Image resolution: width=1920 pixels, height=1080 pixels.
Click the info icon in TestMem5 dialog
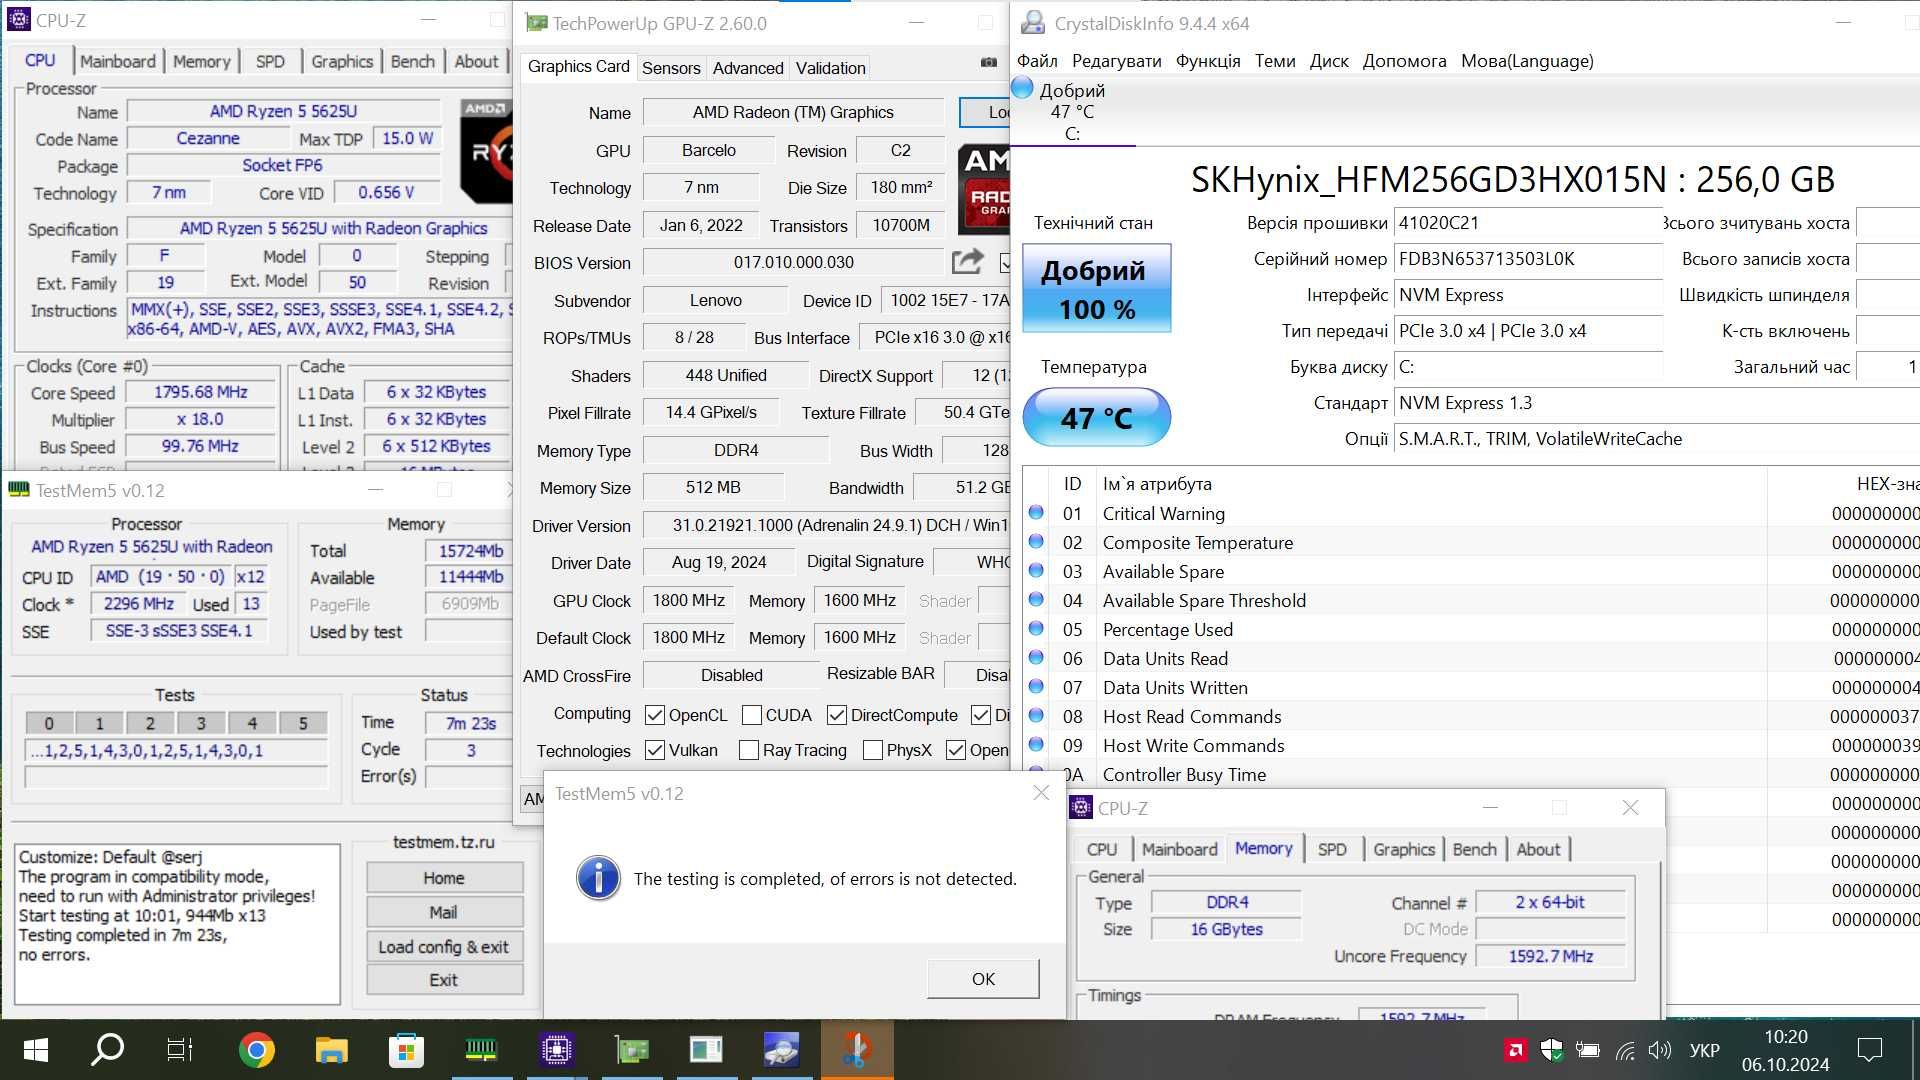click(x=598, y=878)
